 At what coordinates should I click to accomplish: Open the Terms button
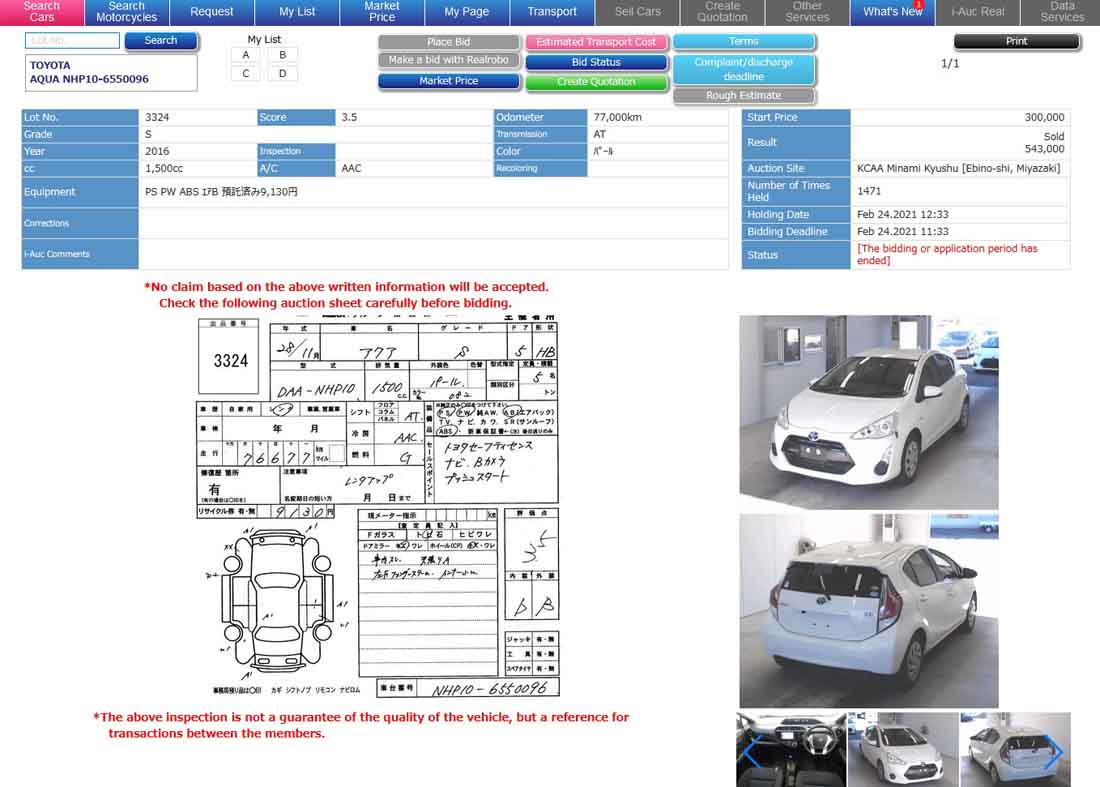pos(744,42)
